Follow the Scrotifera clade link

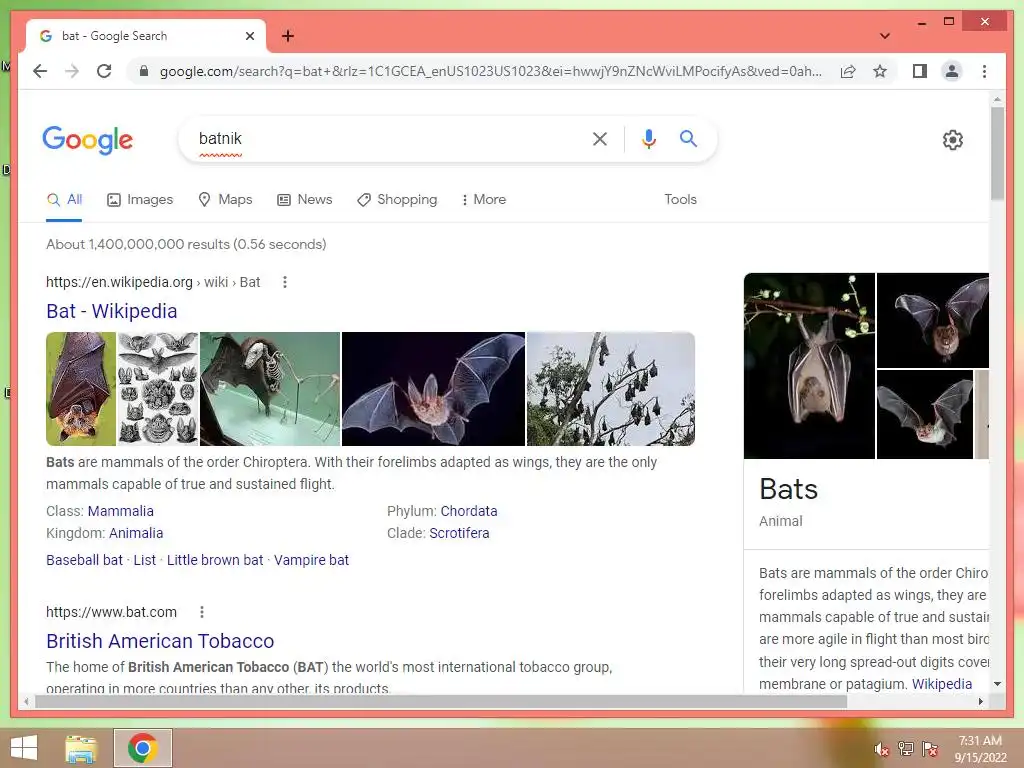(459, 533)
